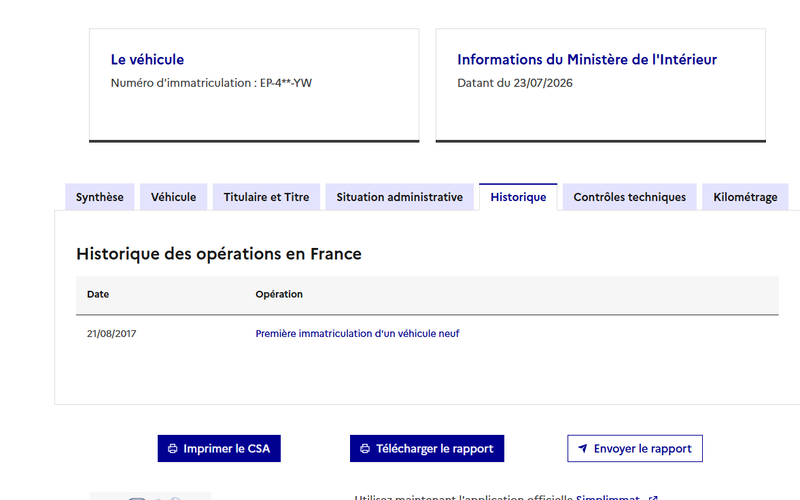This screenshot has width=800, height=500.
Task: Click the Opération column header
Action: pyautogui.click(x=279, y=294)
